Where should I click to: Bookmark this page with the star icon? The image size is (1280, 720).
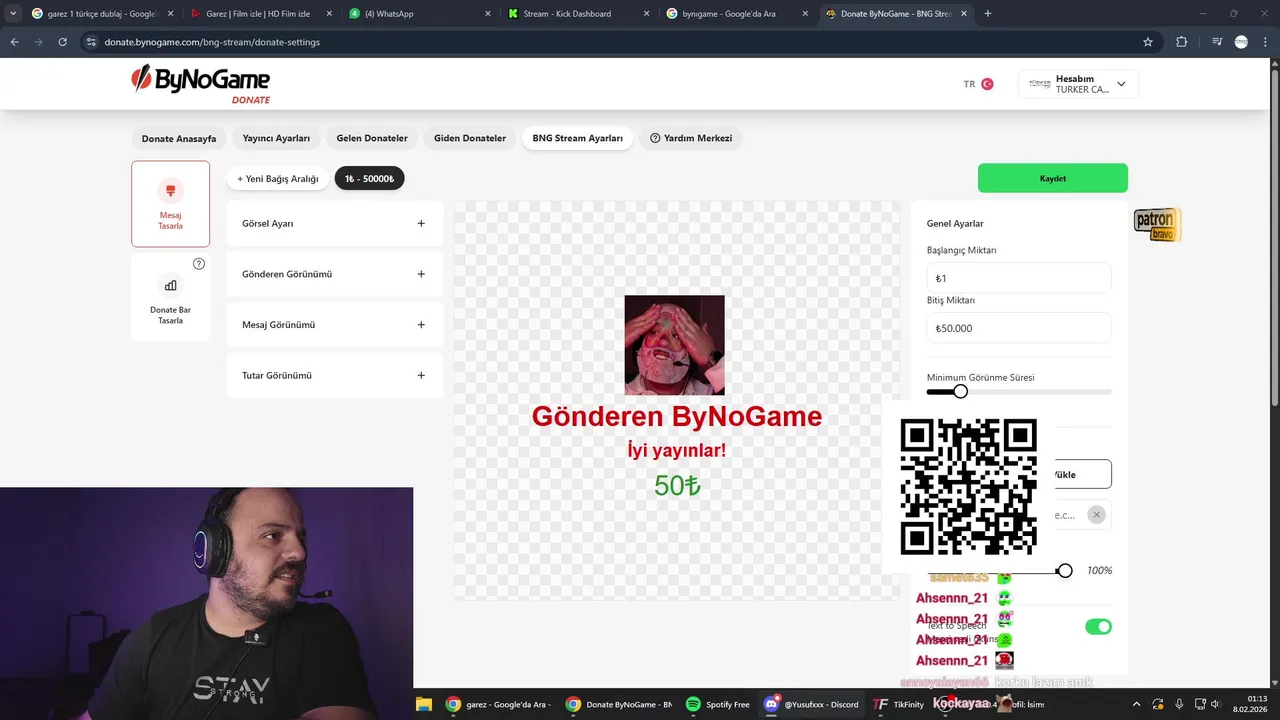click(1148, 42)
